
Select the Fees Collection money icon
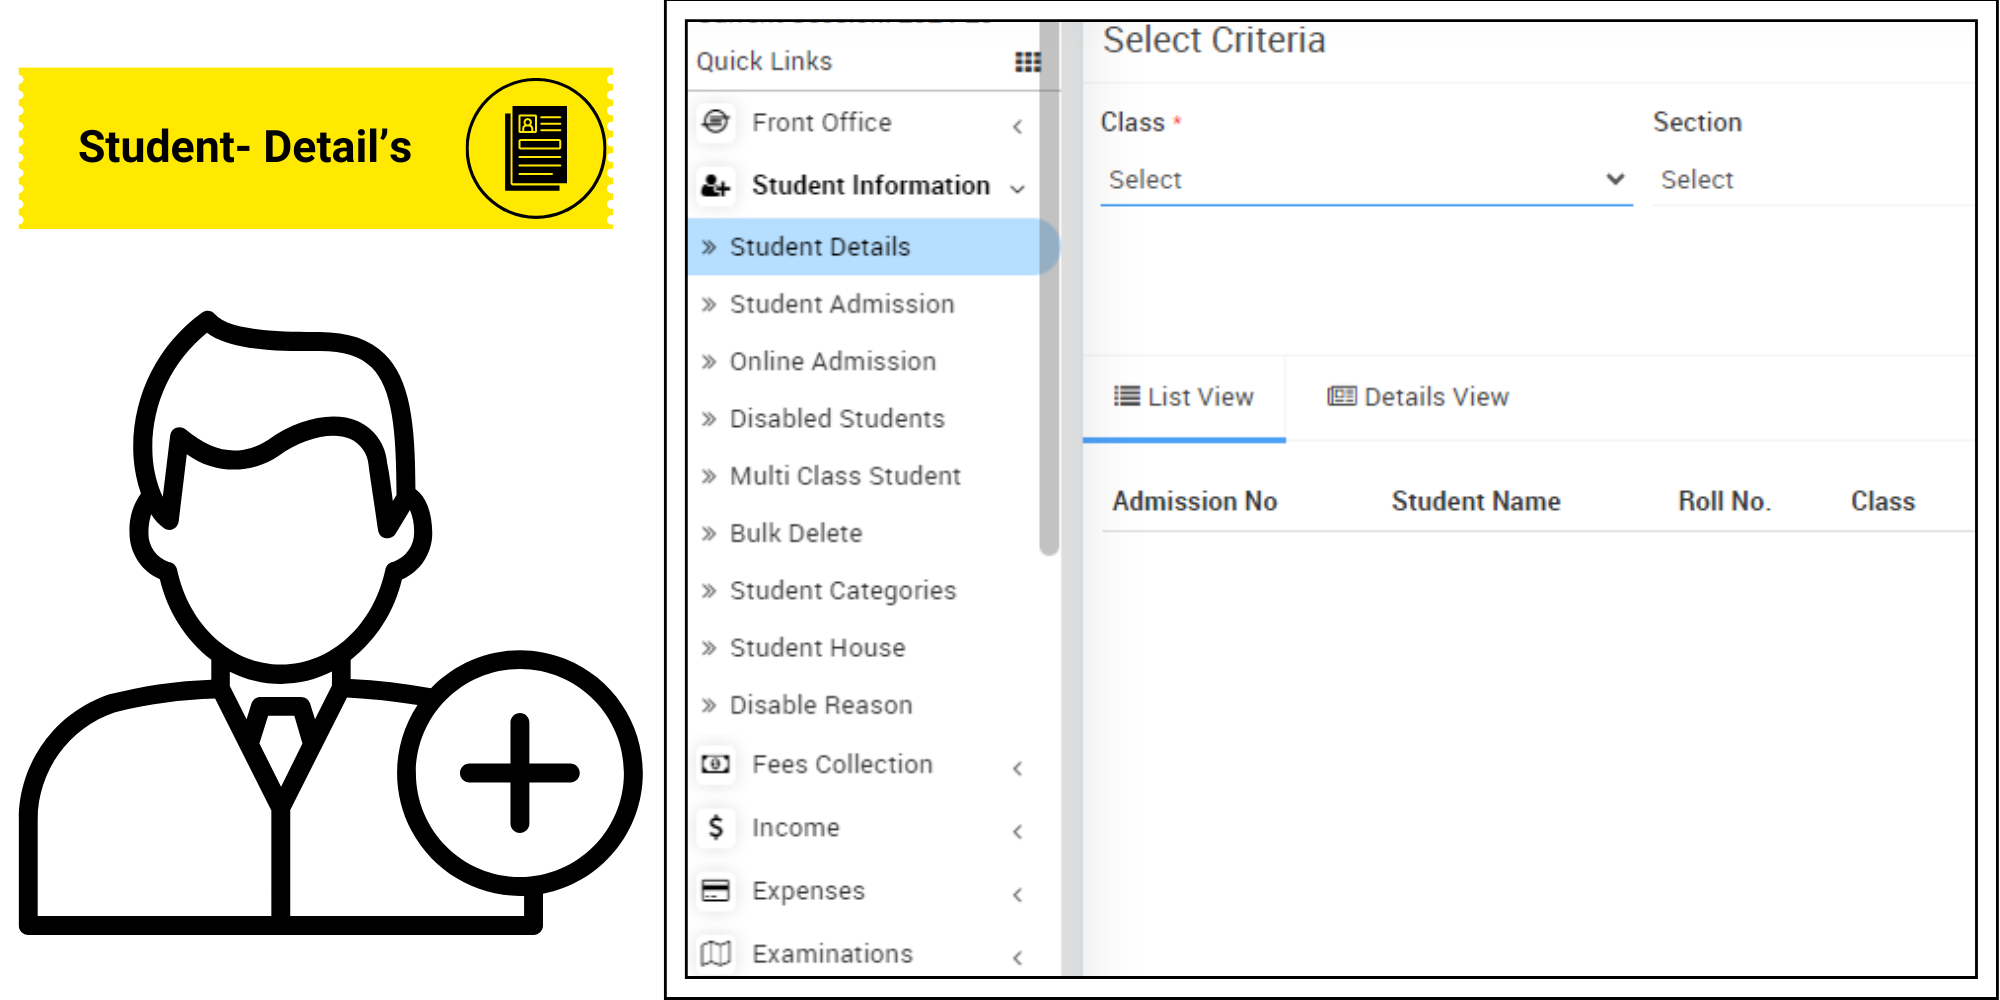coord(714,764)
